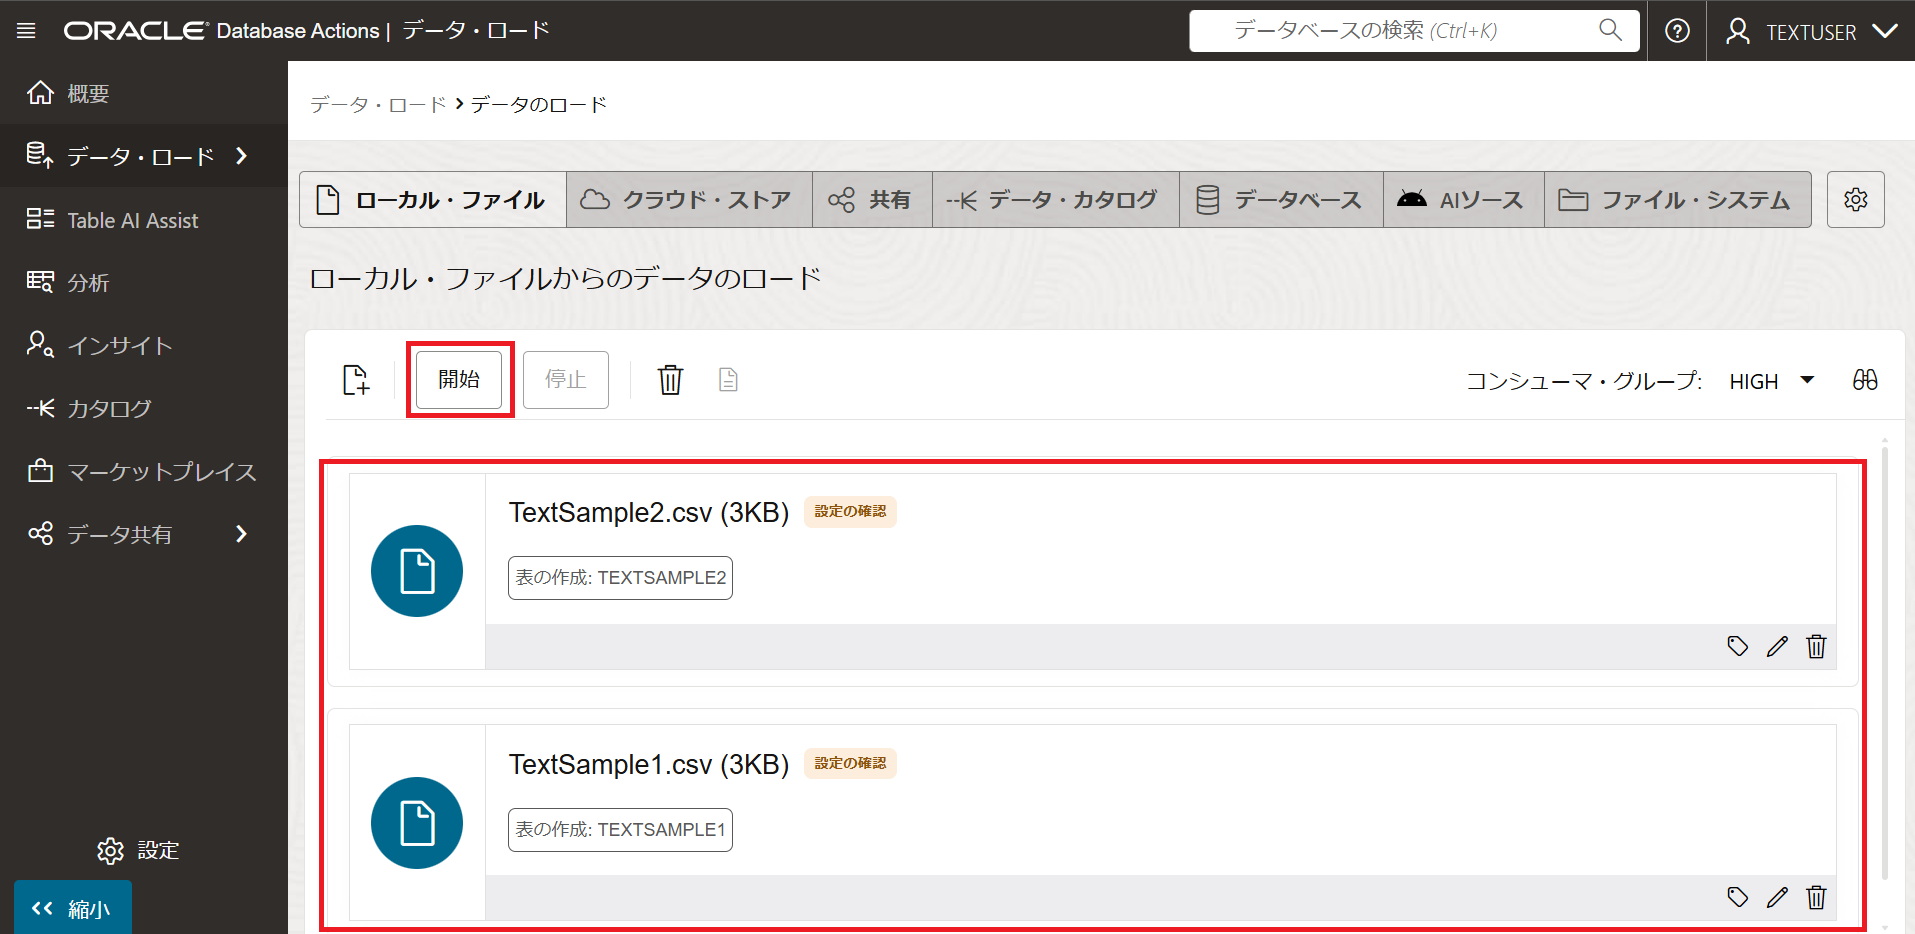The height and width of the screenshot is (934, 1915).
Task: Open the help question mark icon
Action: 1677,31
